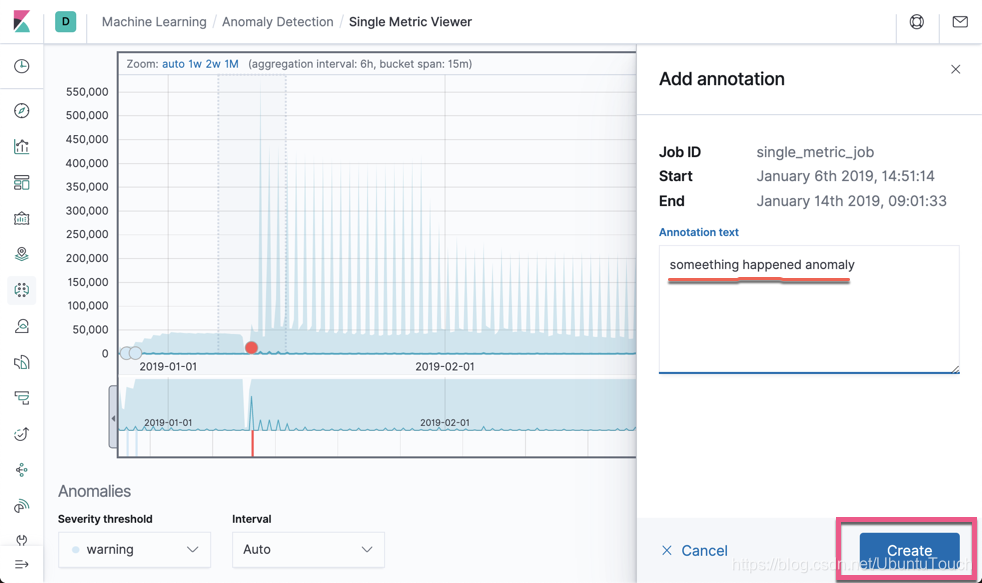This screenshot has height=583, width=982.
Task: Open the newsfeed mail icon
Action: pos(960,22)
